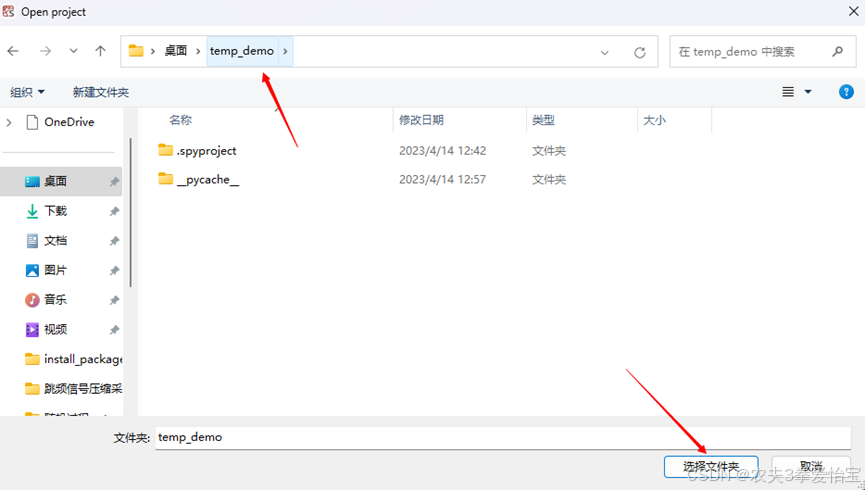Go forward with the right arrow
The image size is (865, 490).
pyautogui.click(x=45, y=51)
